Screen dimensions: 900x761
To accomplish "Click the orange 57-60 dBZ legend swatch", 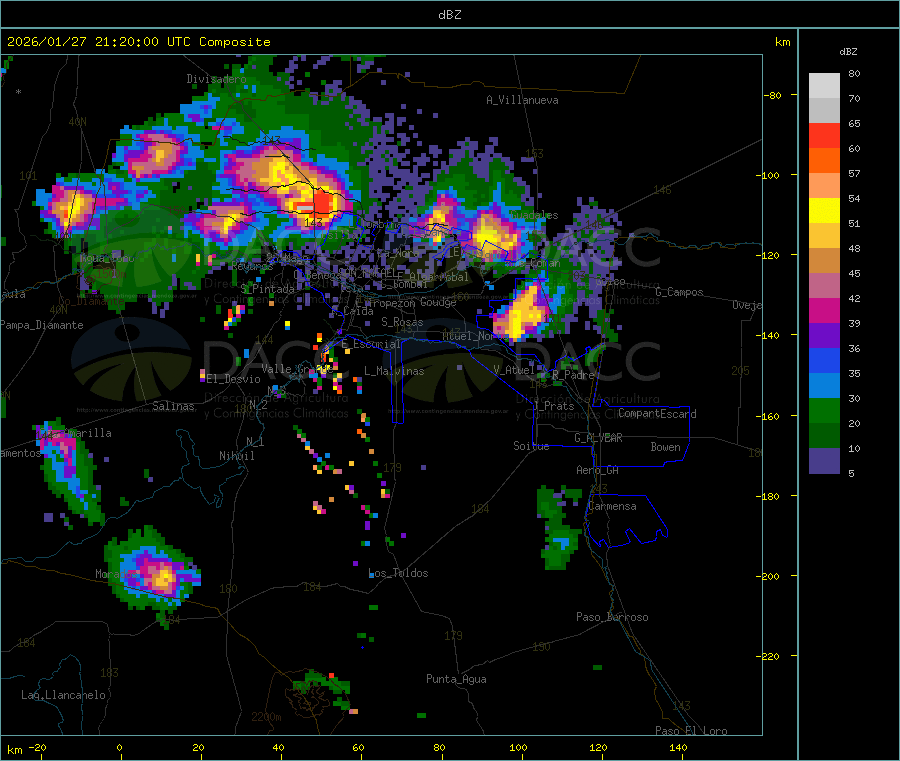I will [x=824, y=161].
